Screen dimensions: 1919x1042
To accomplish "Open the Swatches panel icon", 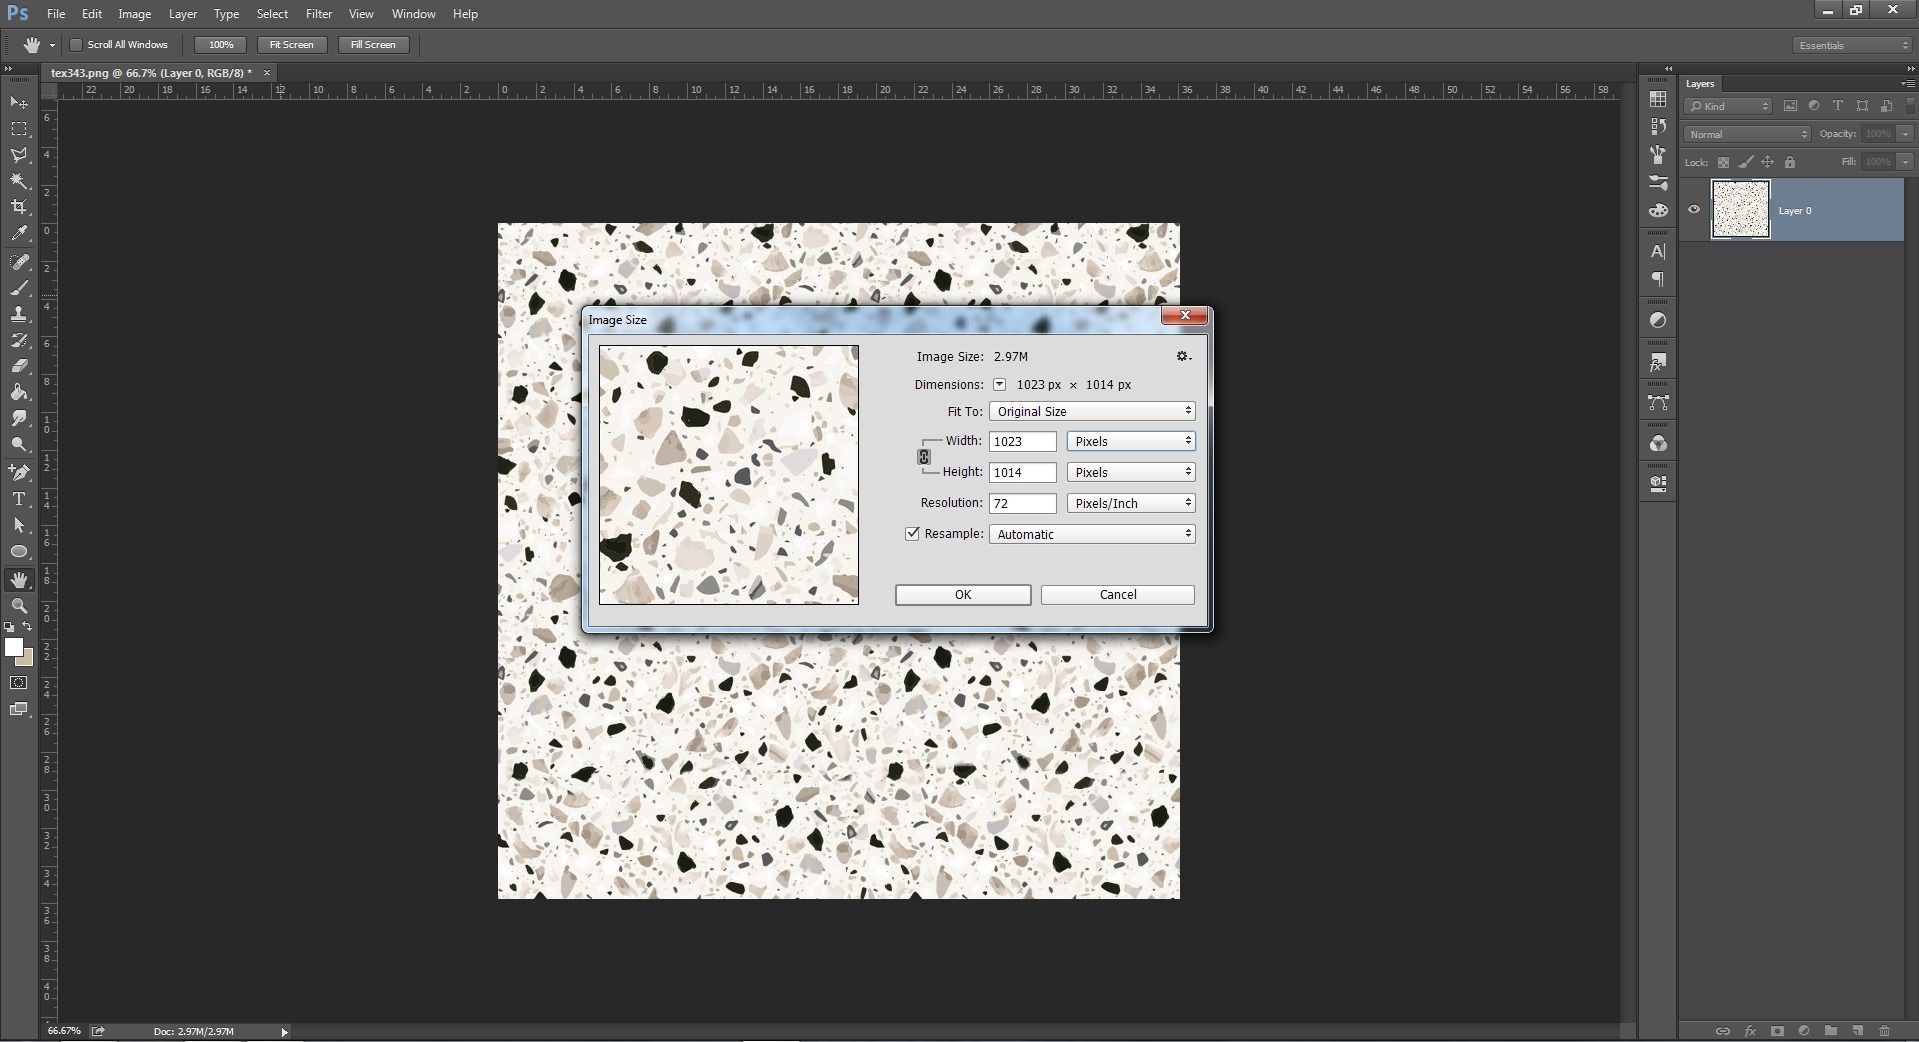I will pos(1658,99).
